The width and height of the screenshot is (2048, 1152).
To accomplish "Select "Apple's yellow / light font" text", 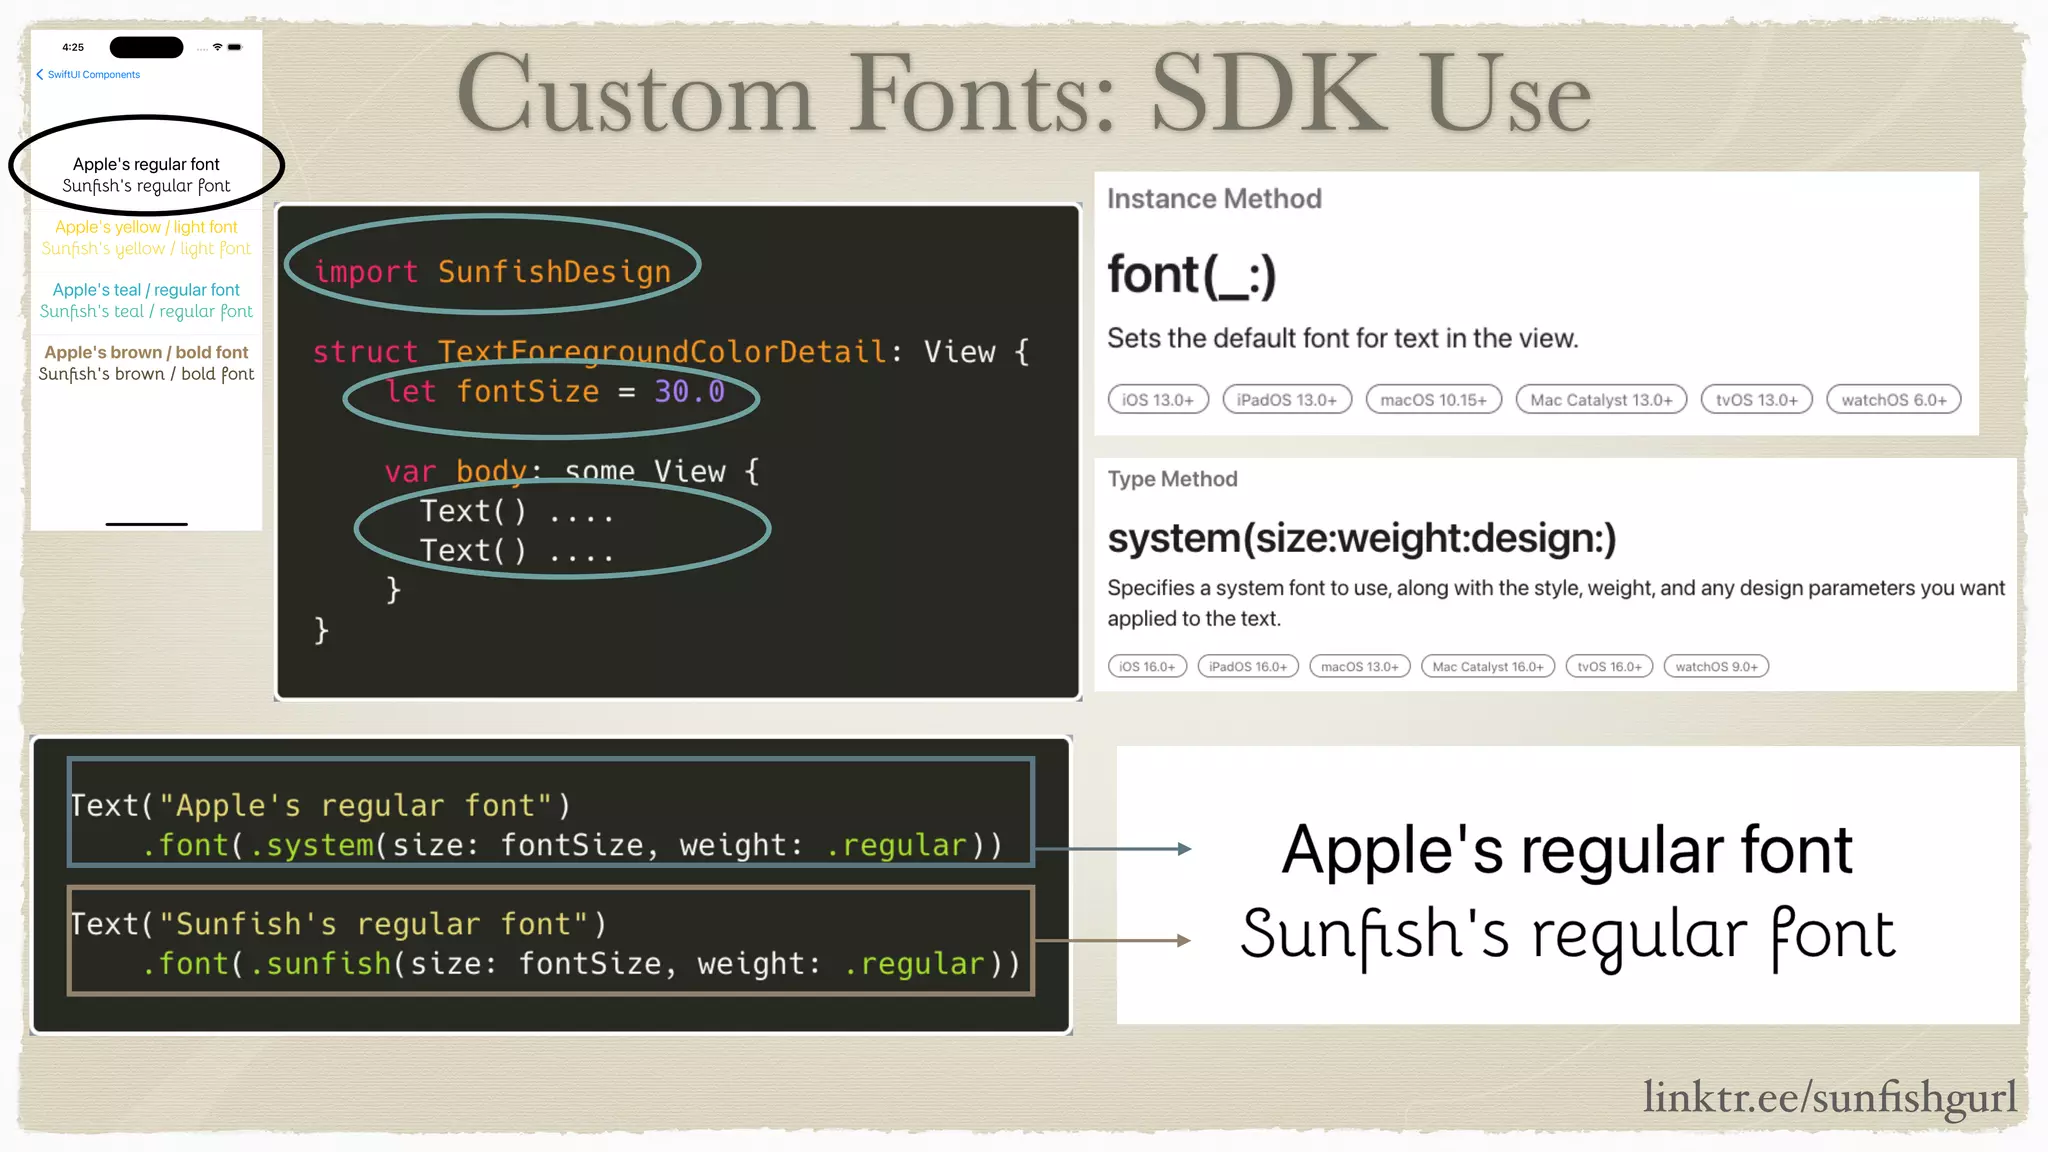I will point(146,227).
